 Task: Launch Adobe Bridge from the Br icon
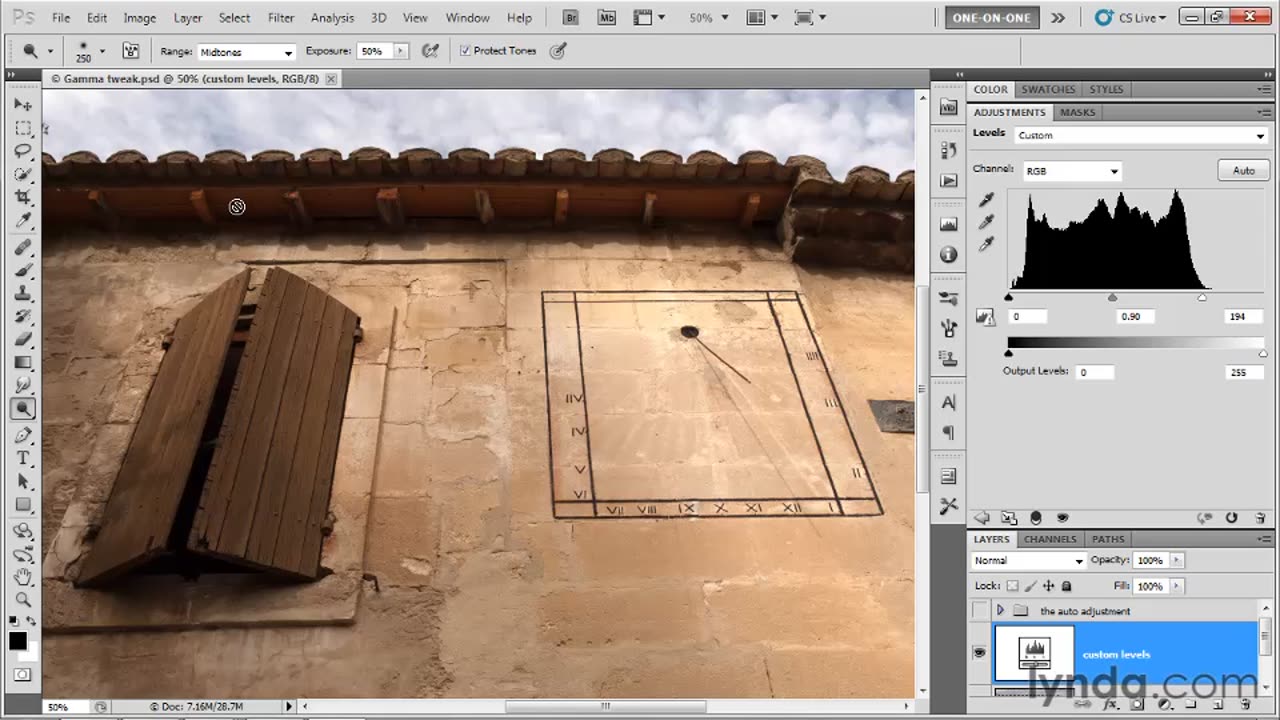tap(571, 17)
